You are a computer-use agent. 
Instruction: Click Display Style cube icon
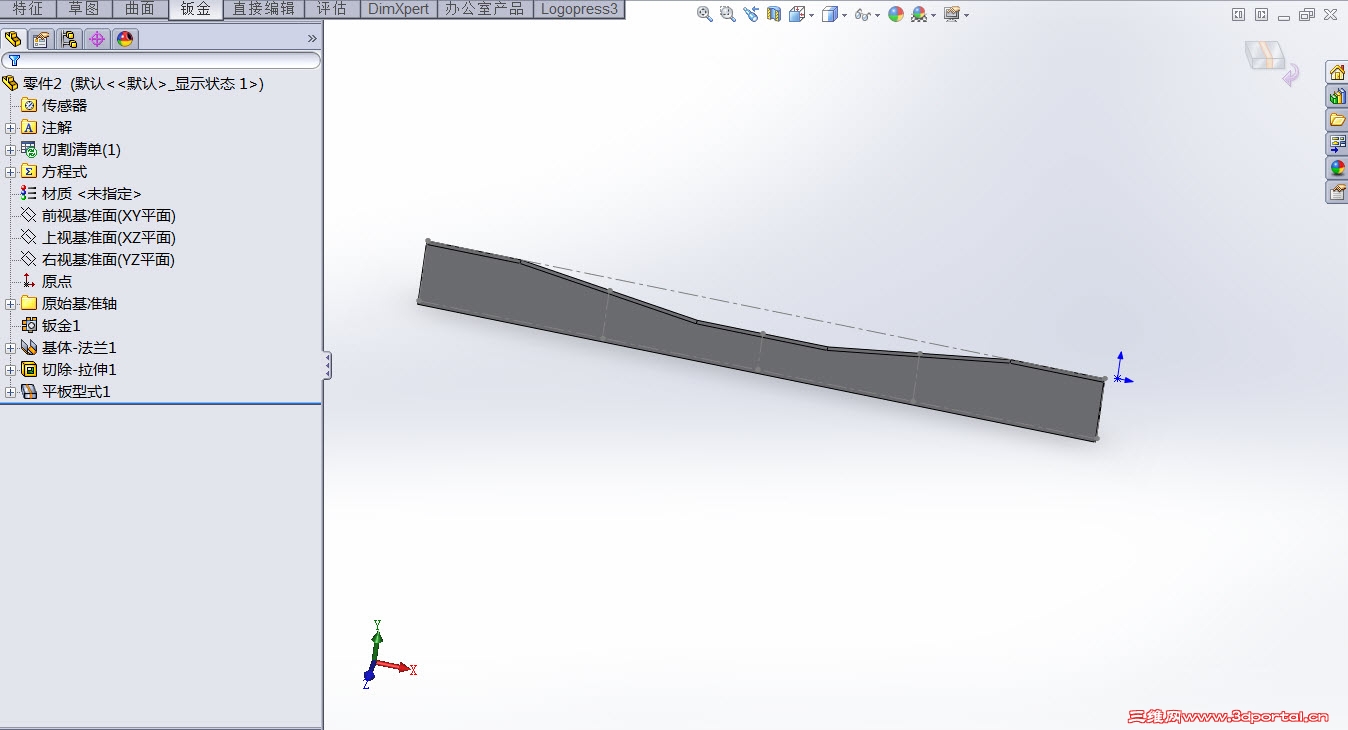[x=829, y=14]
